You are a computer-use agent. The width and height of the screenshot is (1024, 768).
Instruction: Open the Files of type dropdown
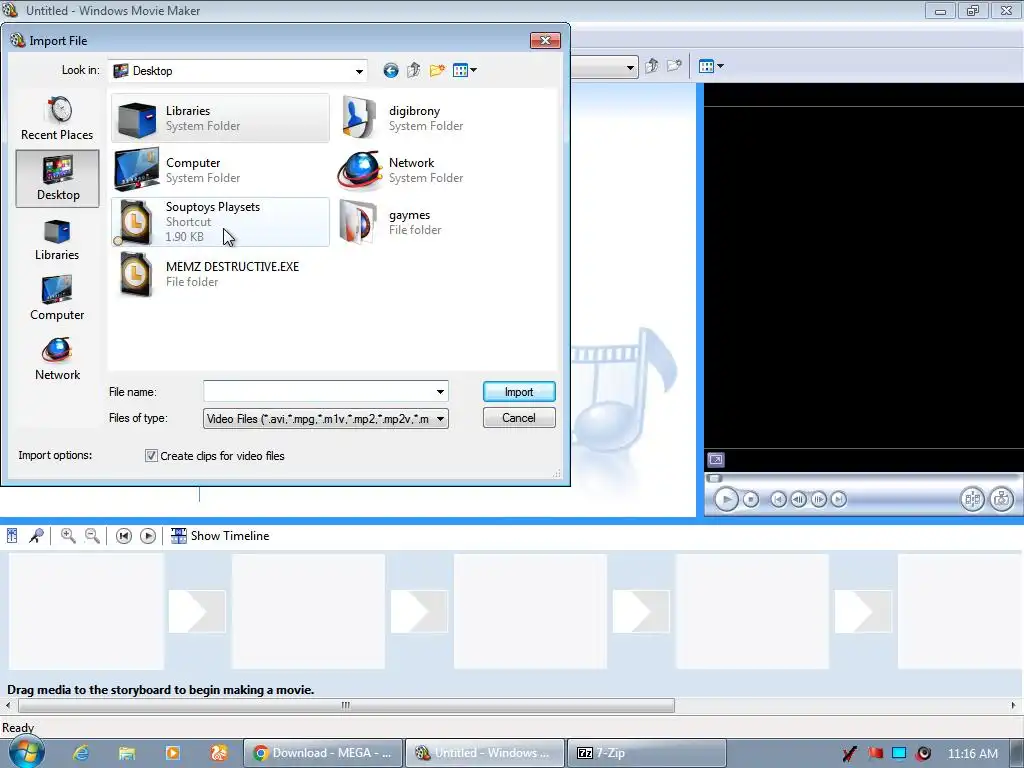coord(326,419)
